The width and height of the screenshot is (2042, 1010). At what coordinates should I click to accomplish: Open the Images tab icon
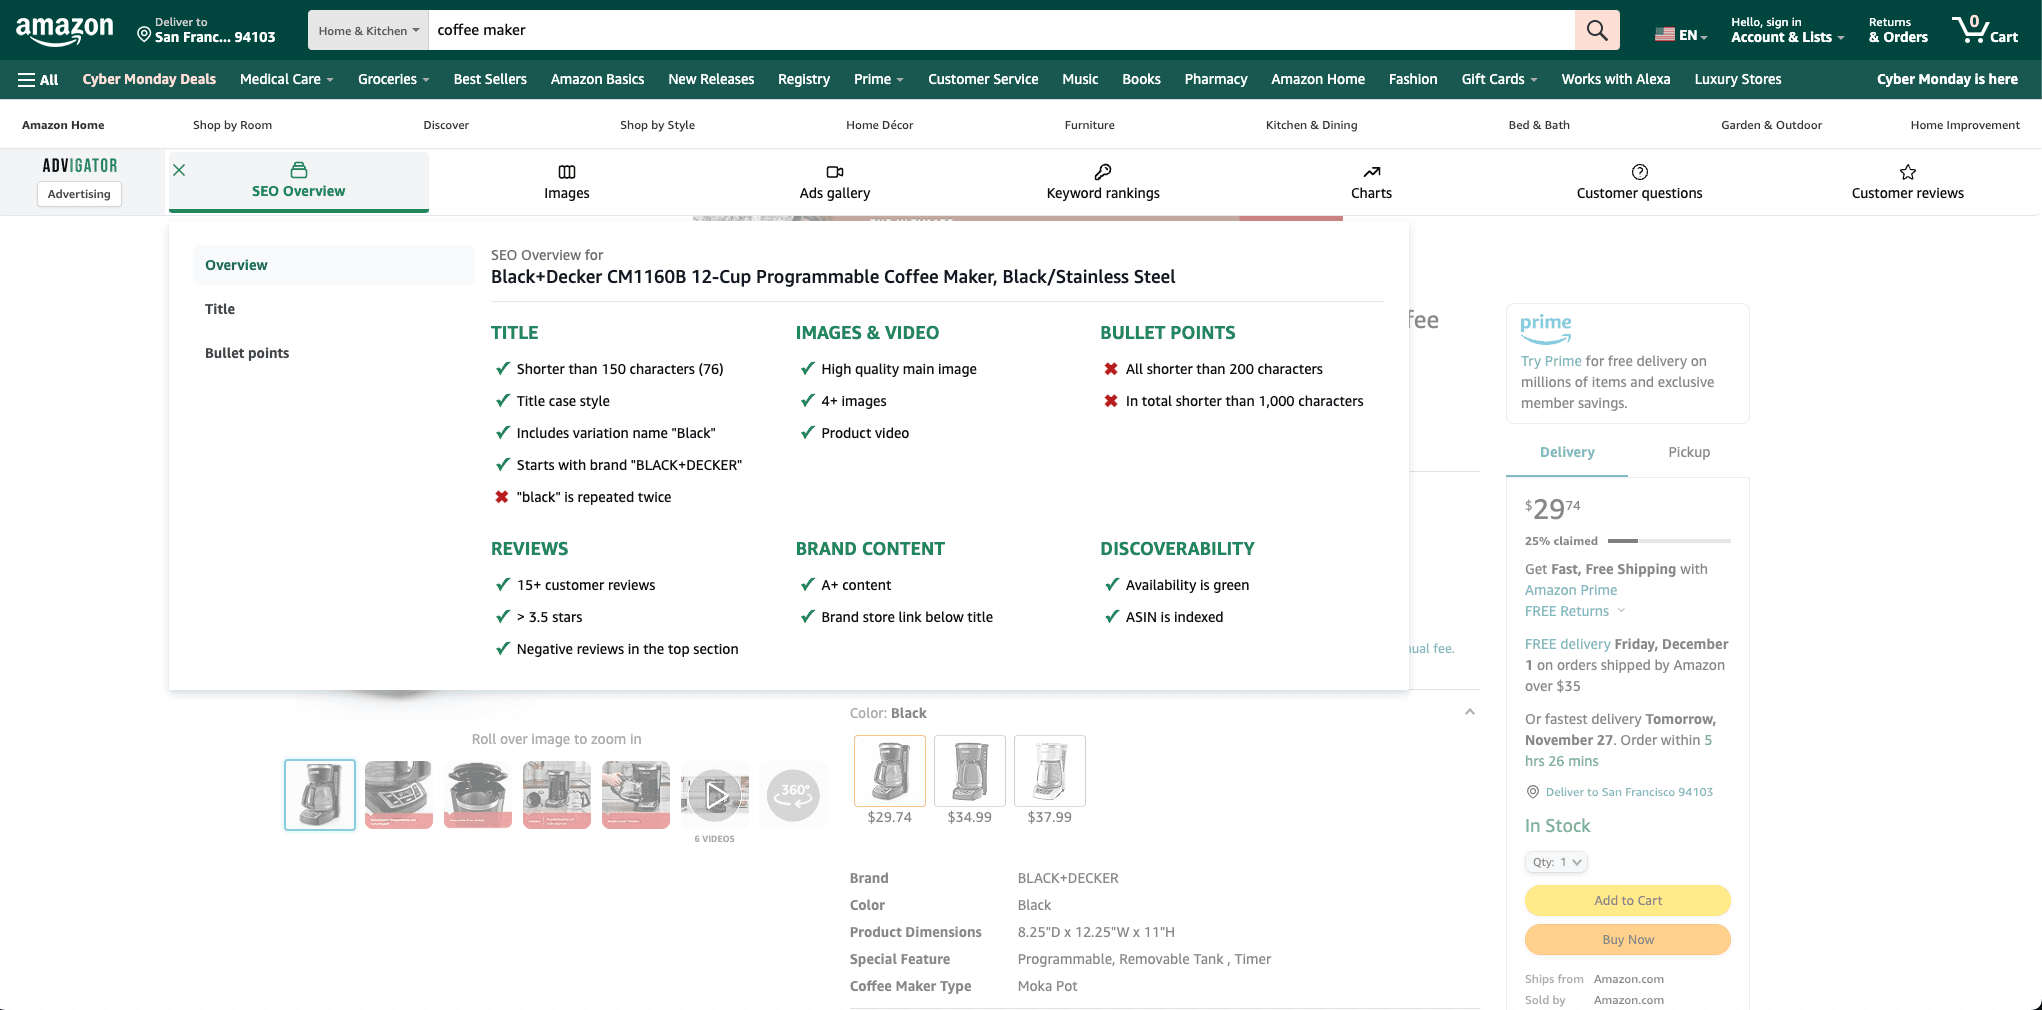pos(567,172)
